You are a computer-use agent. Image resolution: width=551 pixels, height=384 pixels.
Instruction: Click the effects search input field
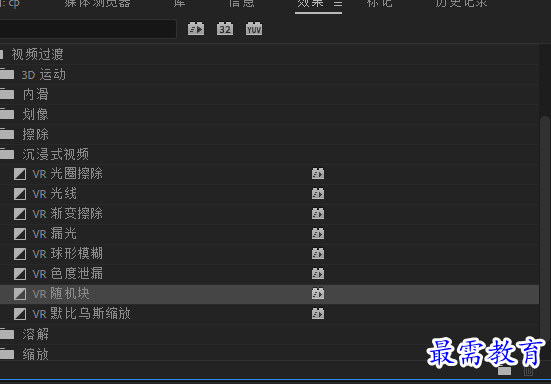(87, 29)
